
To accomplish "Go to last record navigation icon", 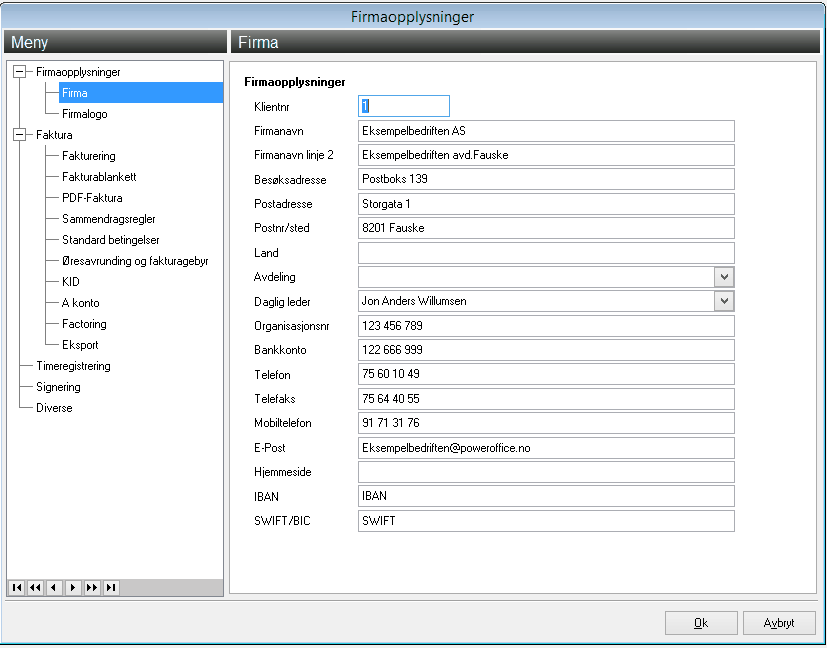I will (x=111, y=587).
